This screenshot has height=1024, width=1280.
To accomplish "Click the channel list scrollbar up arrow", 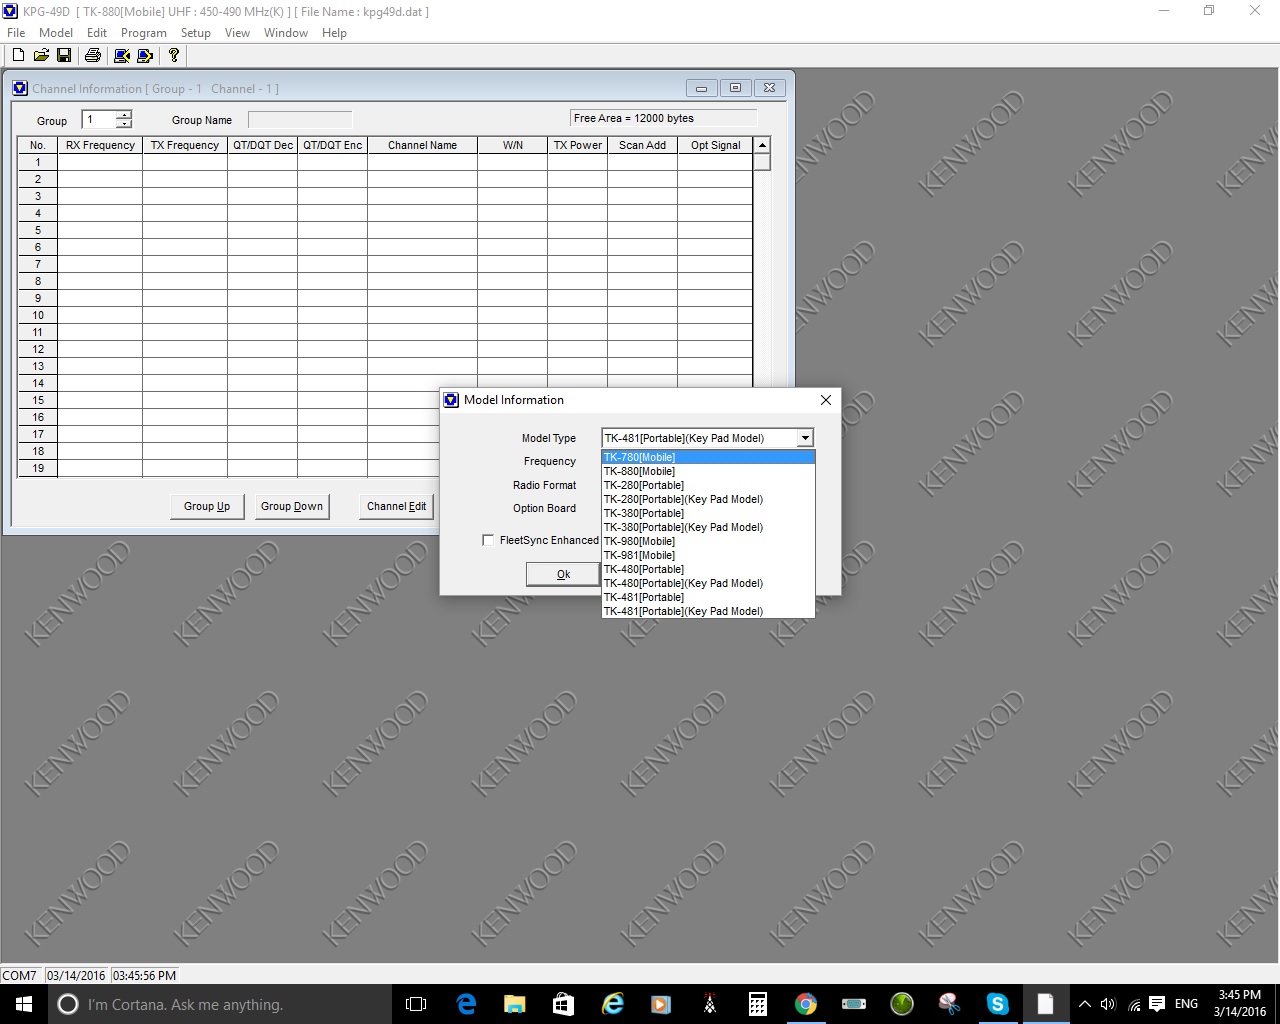I will 762,145.
